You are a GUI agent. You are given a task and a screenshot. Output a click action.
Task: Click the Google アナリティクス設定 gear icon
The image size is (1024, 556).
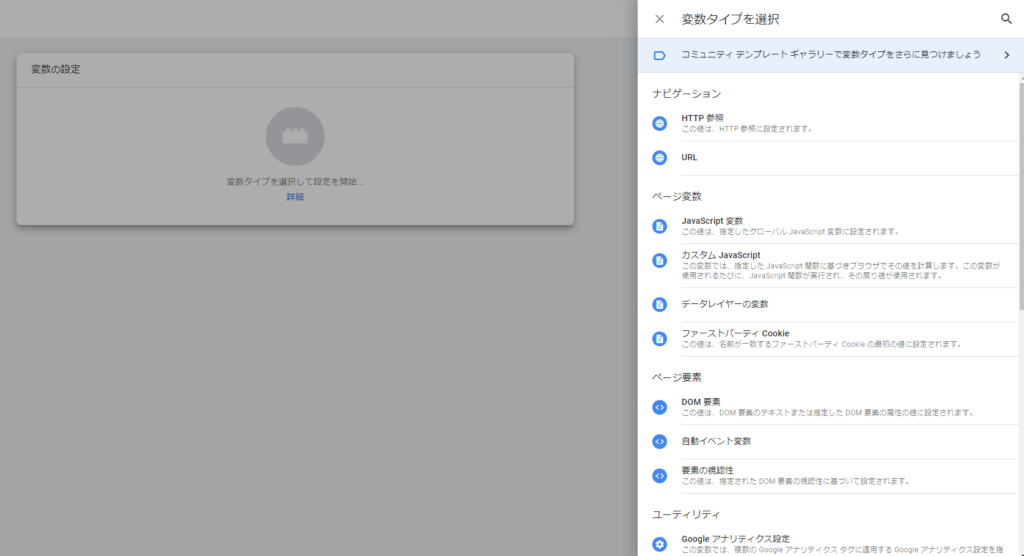click(660, 544)
